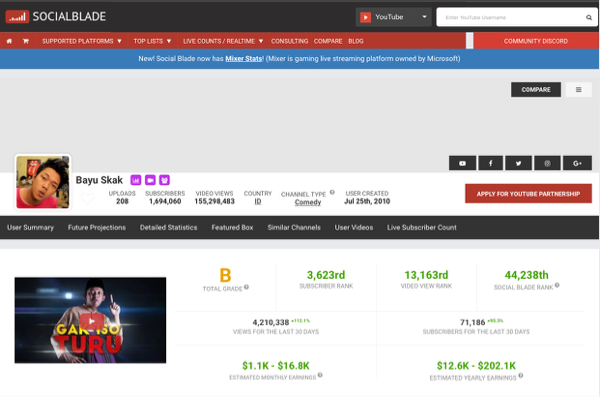Click the purple video camera badge
Screen dimensions: 600x397
click(150, 180)
